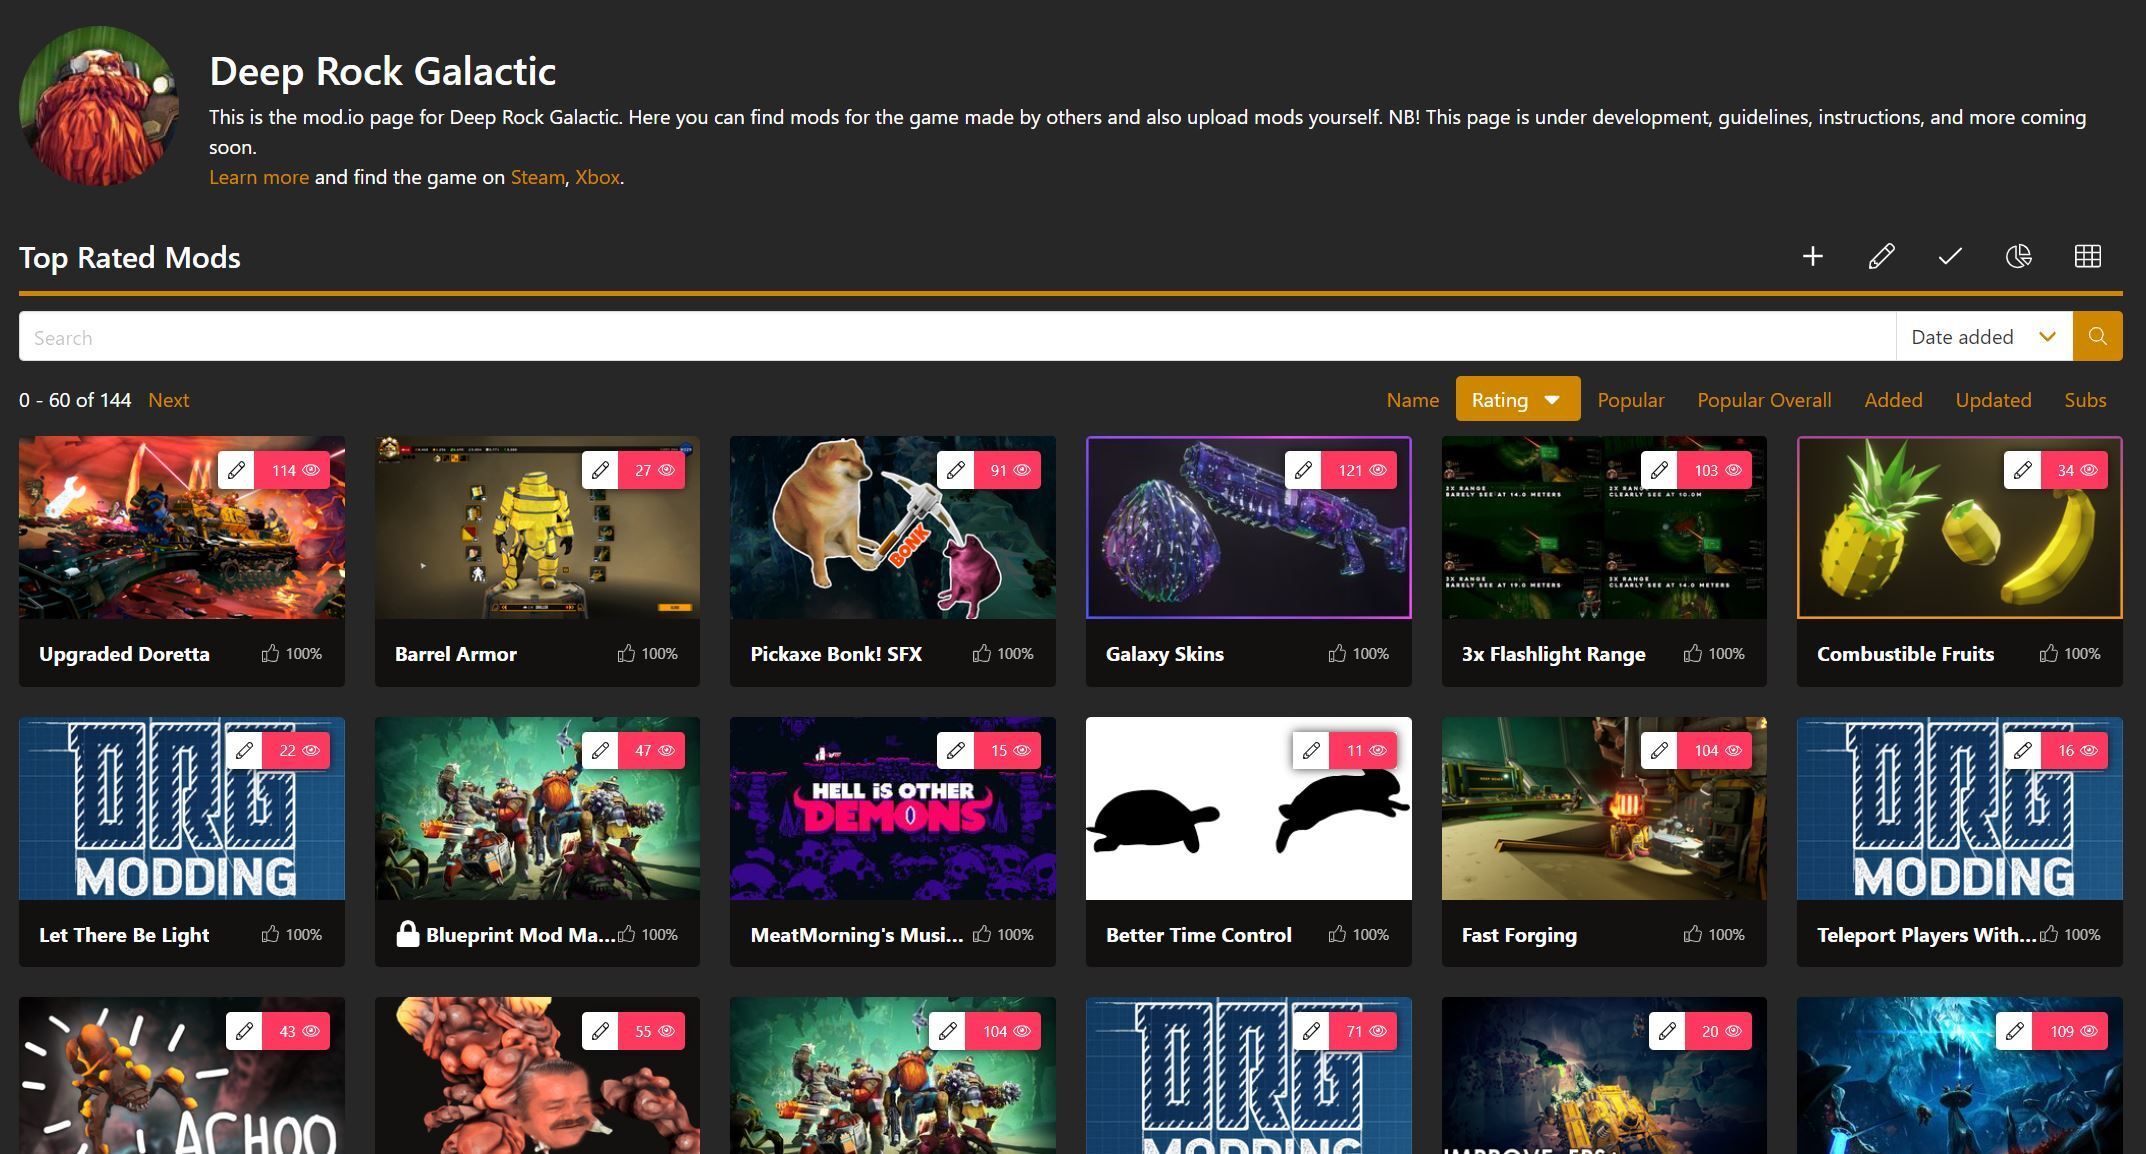Edit Fast Forging via pencil icon
The width and height of the screenshot is (2146, 1154).
pos(1659,751)
